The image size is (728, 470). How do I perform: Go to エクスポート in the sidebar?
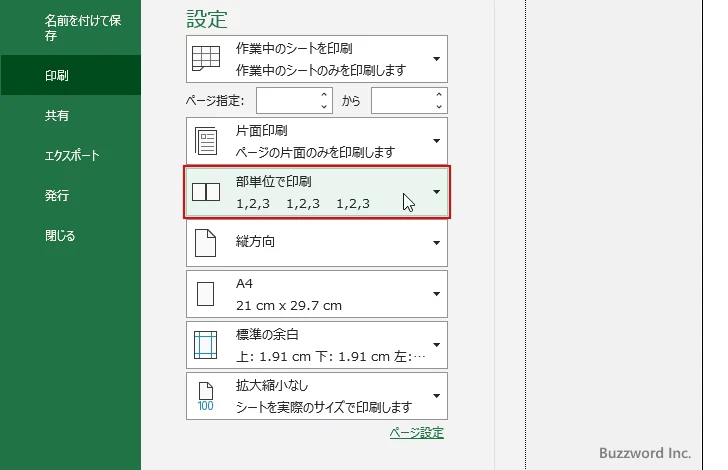pyautogui.click(x=72, y=155)
